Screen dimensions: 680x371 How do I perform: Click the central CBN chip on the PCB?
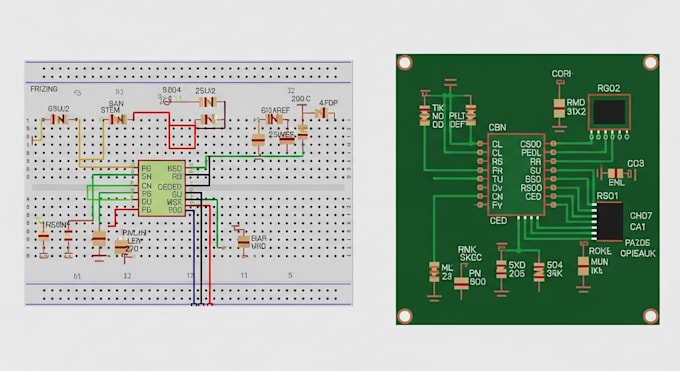coord(516,174)
